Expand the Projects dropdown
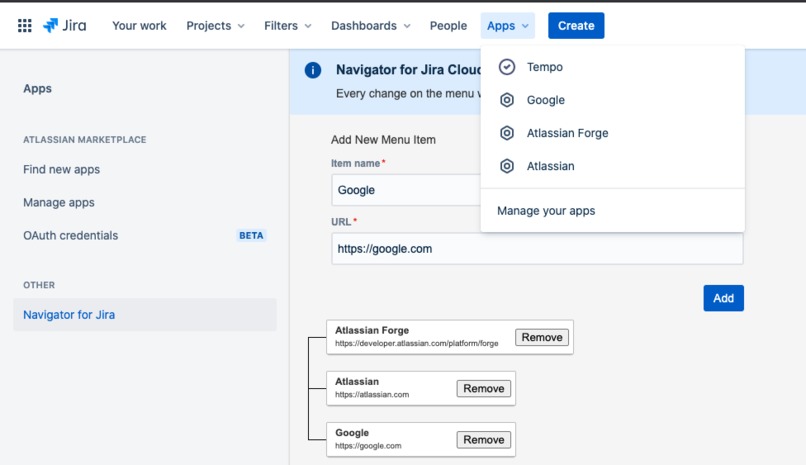The image size is (806, 465). coord(215,26)
